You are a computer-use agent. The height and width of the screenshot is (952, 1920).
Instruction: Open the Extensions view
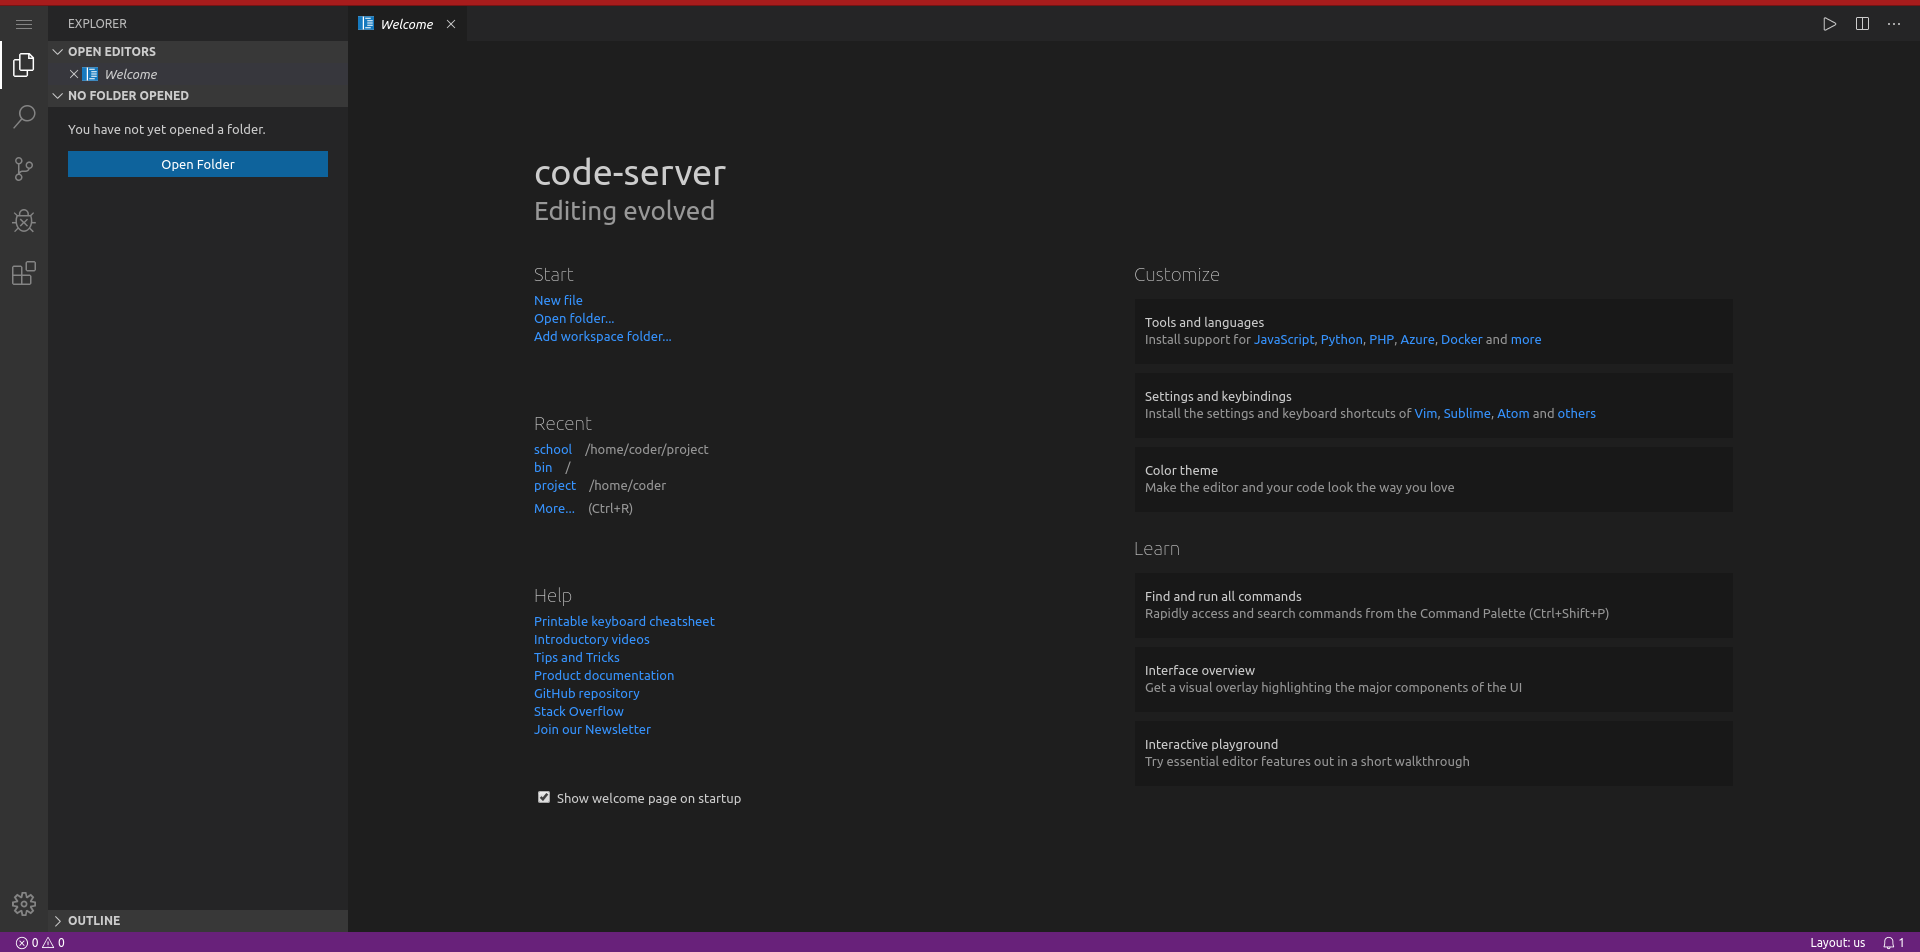coord(24,273)
